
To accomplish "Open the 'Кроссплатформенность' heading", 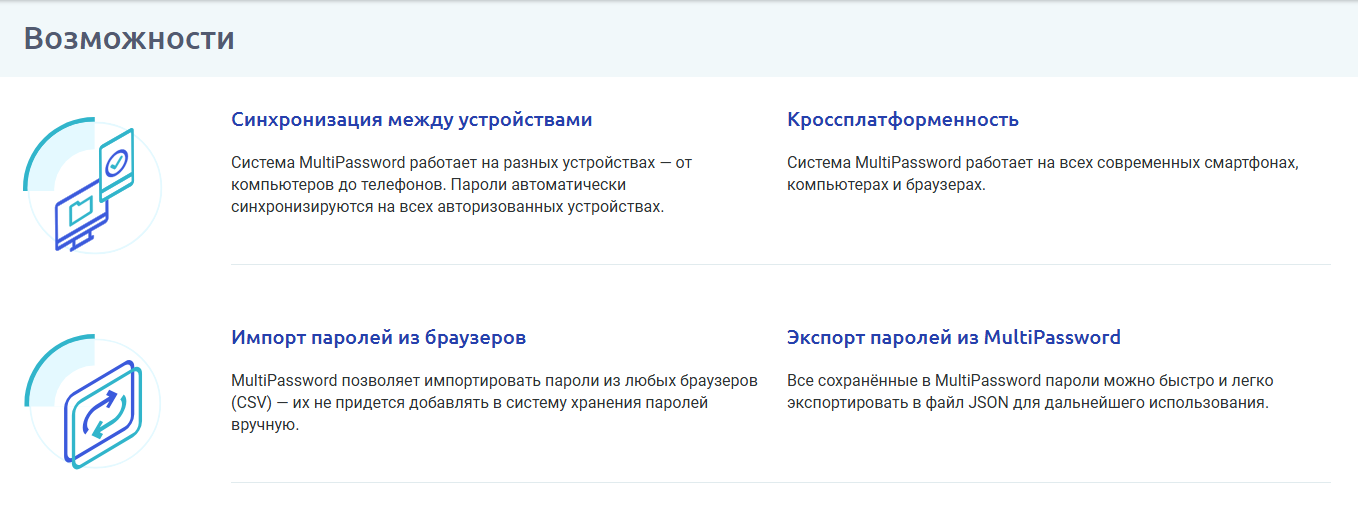I will coord(903,120).
